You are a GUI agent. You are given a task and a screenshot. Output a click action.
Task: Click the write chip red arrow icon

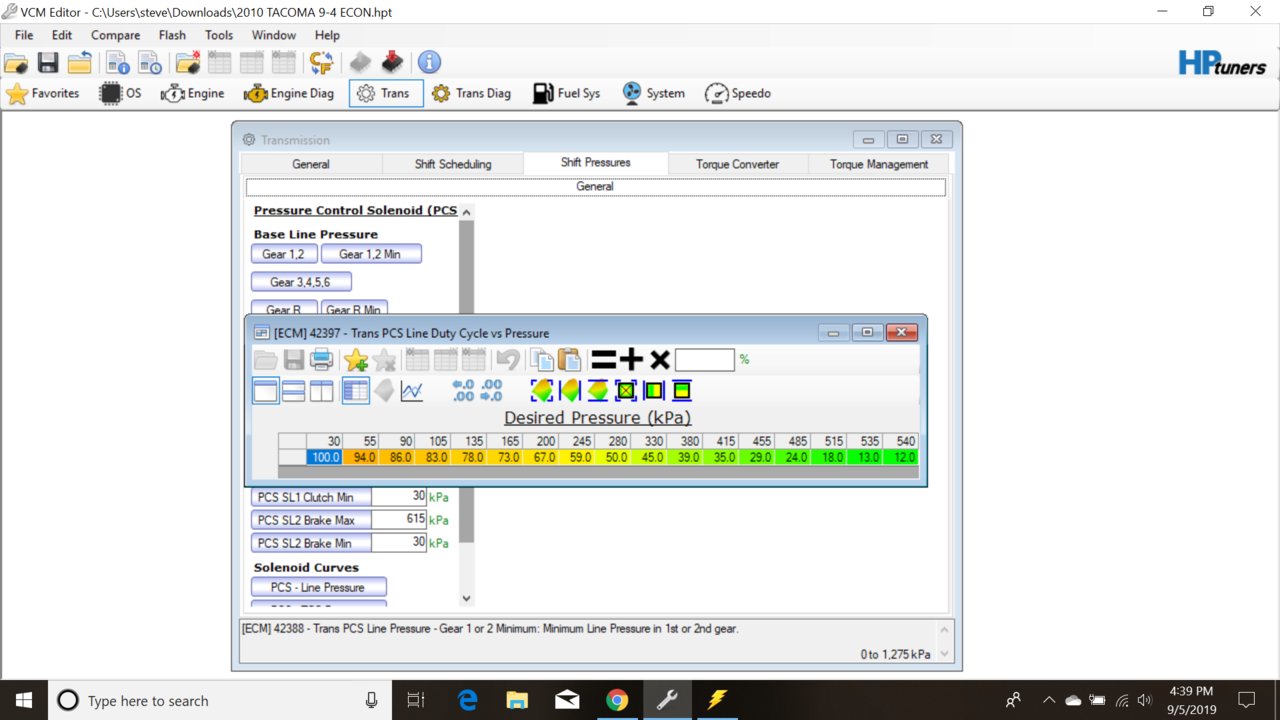click(x=392, y=63)
